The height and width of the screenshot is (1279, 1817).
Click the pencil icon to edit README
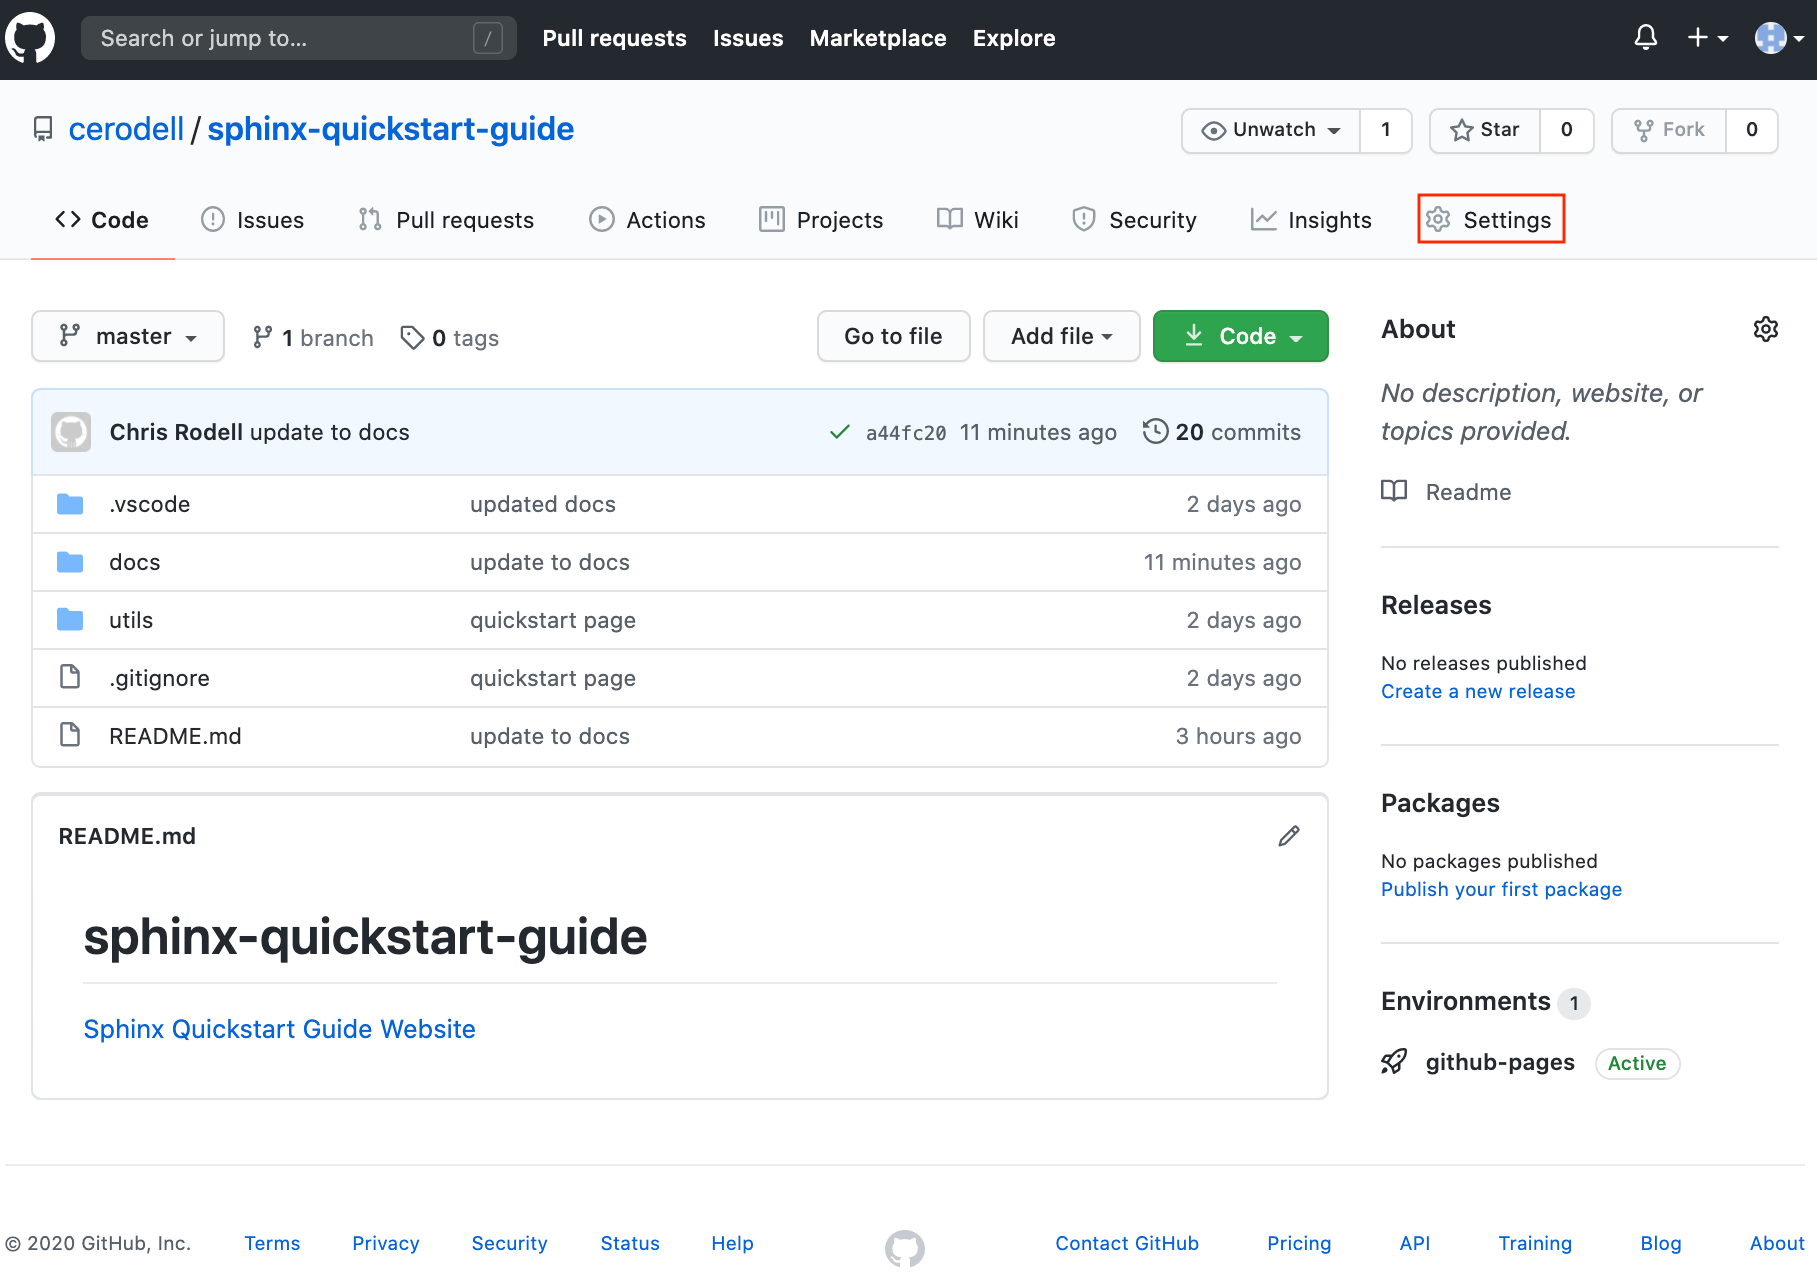1289,836
